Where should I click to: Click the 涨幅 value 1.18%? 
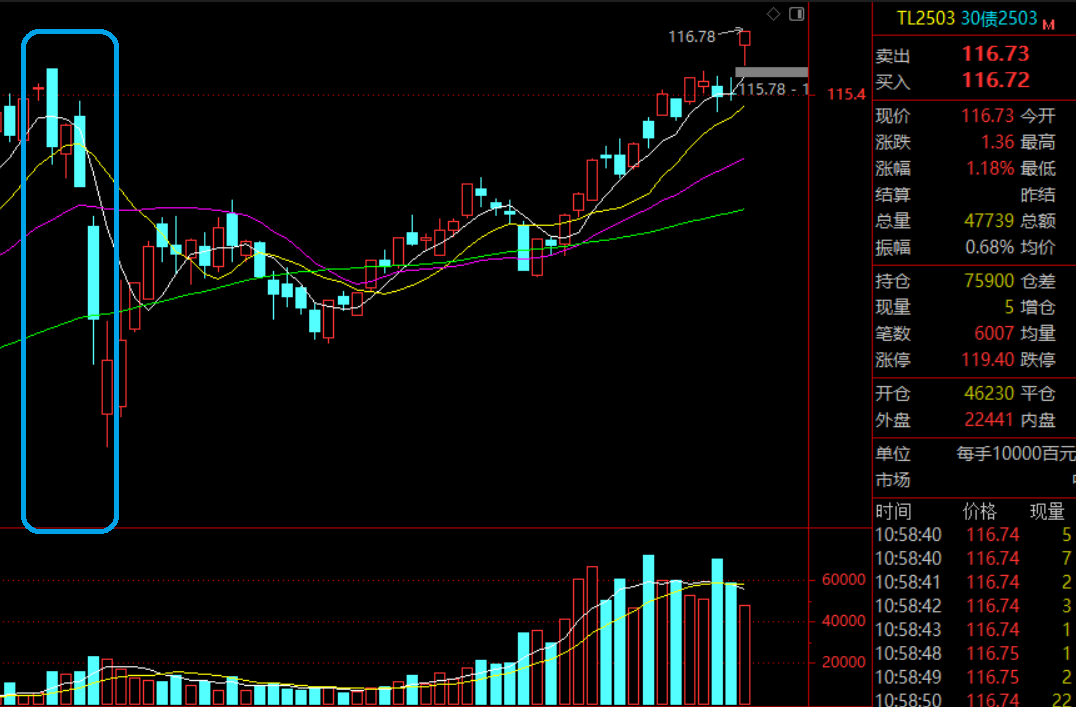click(990, 168)
